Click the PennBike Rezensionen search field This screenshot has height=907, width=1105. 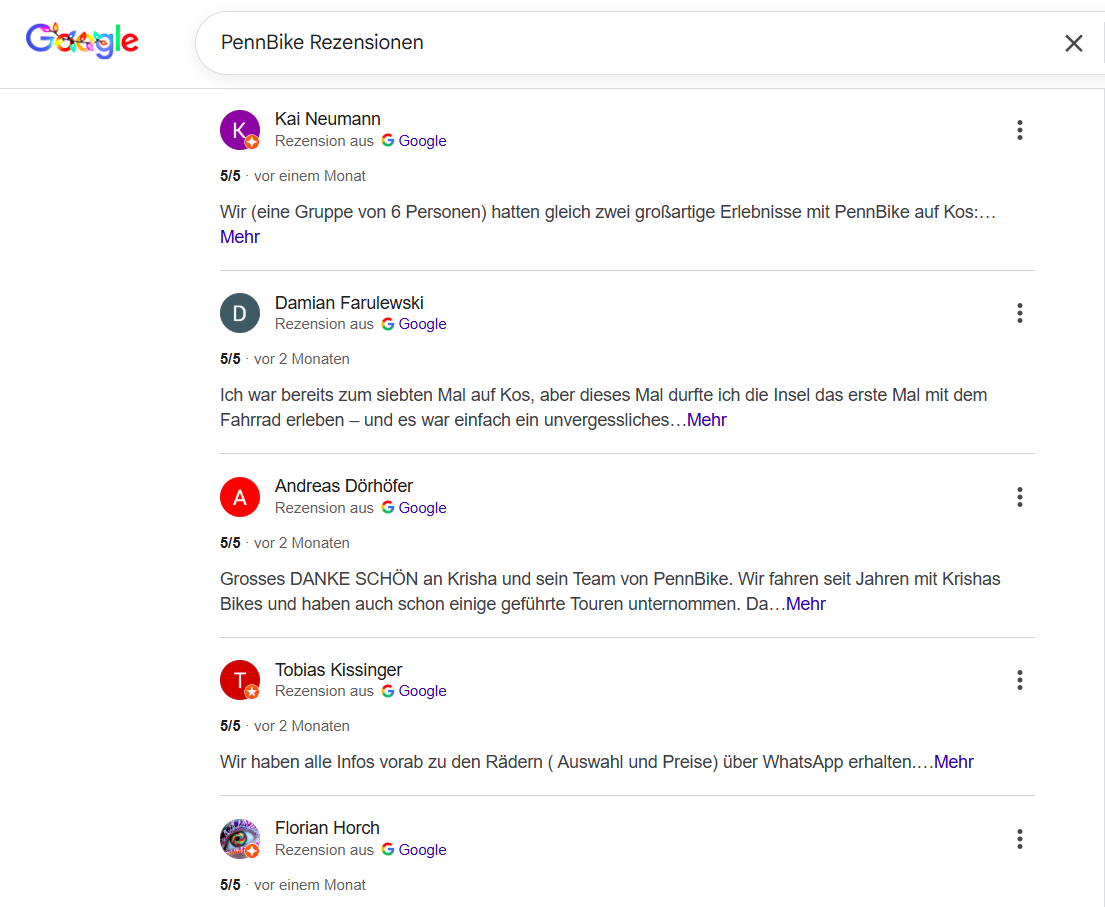(x=620, y=43)
